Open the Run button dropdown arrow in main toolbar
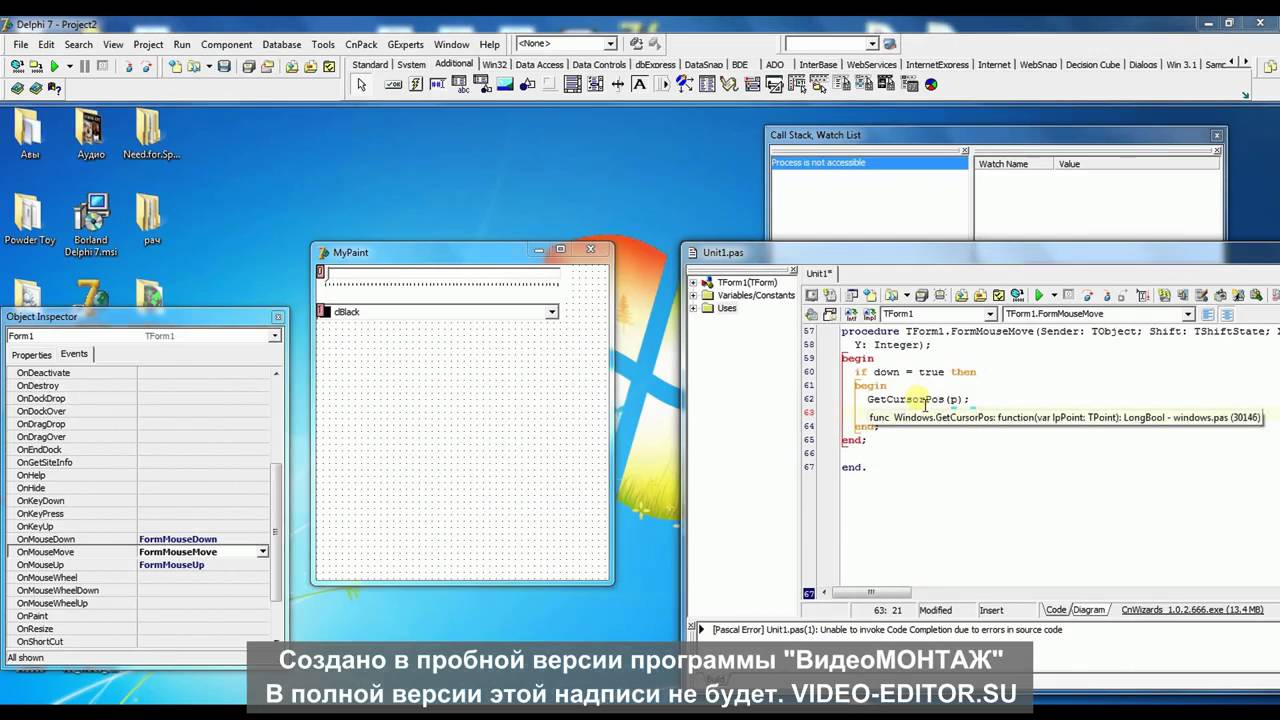The image size is (1280, 720). (69, 66)
